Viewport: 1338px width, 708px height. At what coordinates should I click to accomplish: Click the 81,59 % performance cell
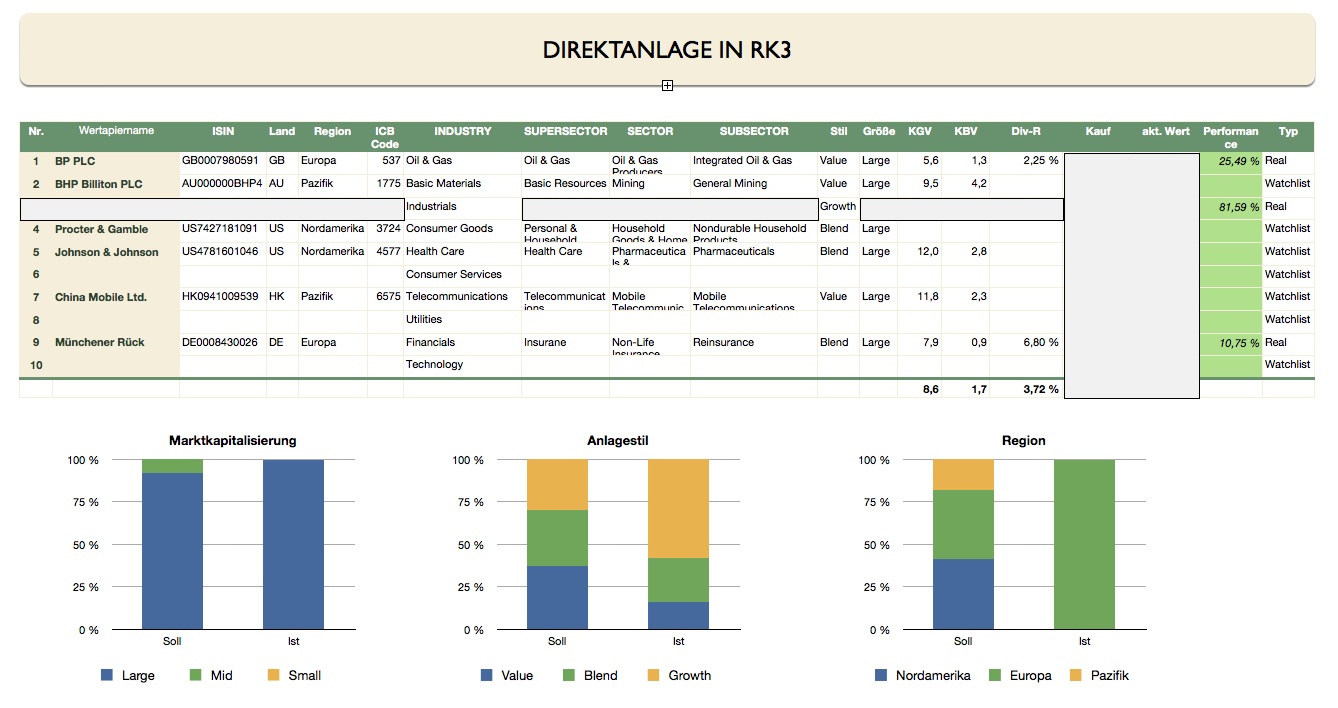pyautogui.click(x=1231, y=207)
